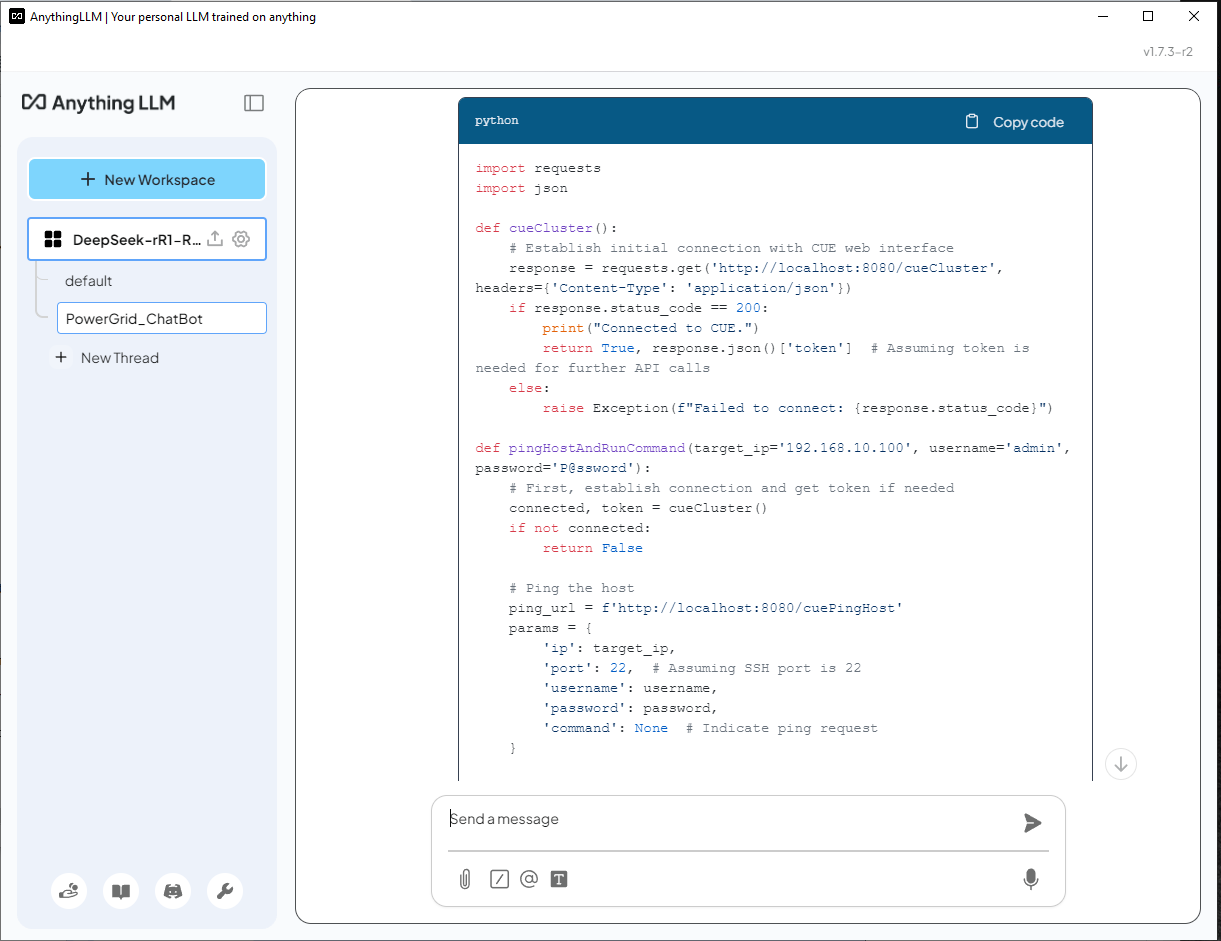Click the 'print("Connected to CUE.")' line
This screenshot has height=941, width=1221.
point(651,328)
